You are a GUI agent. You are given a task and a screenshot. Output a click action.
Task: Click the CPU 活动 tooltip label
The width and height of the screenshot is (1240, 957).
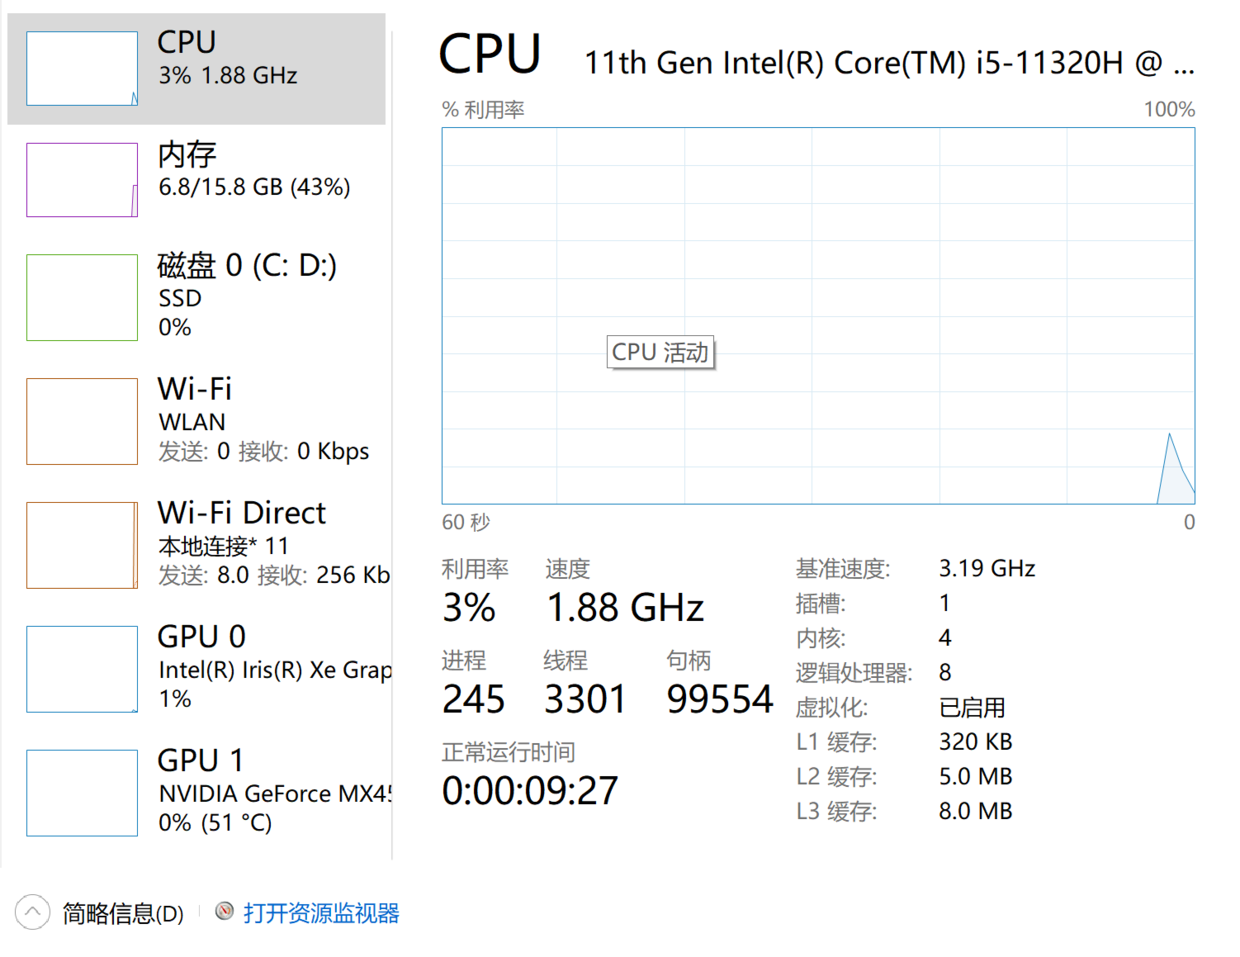pyautogui.click(x=660, y=352)
